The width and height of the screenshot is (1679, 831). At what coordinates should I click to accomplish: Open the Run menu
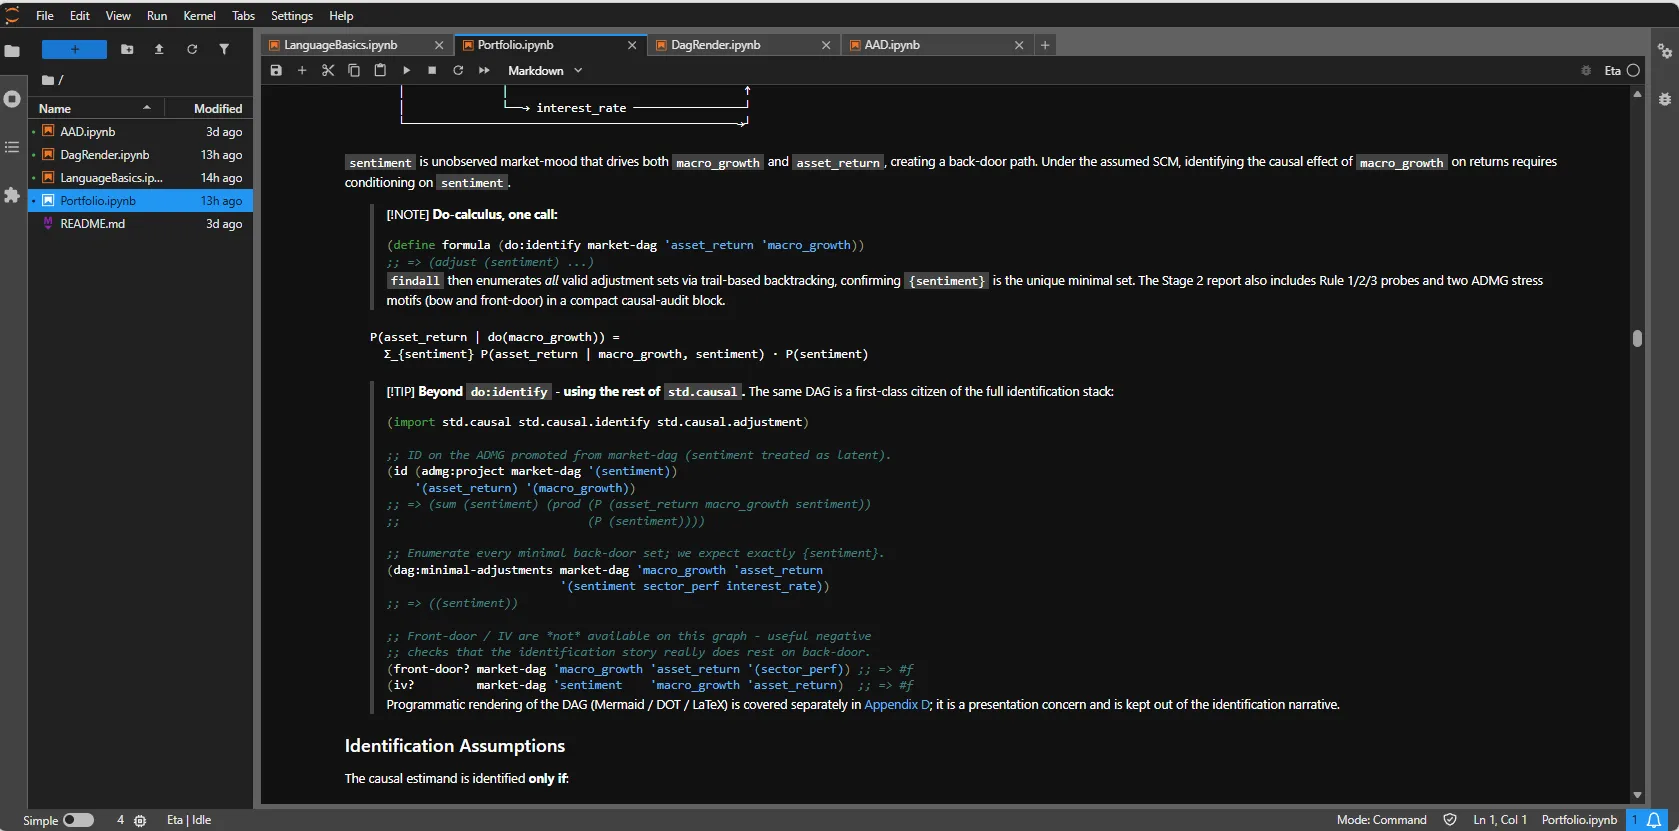click(x=157, y=15)
